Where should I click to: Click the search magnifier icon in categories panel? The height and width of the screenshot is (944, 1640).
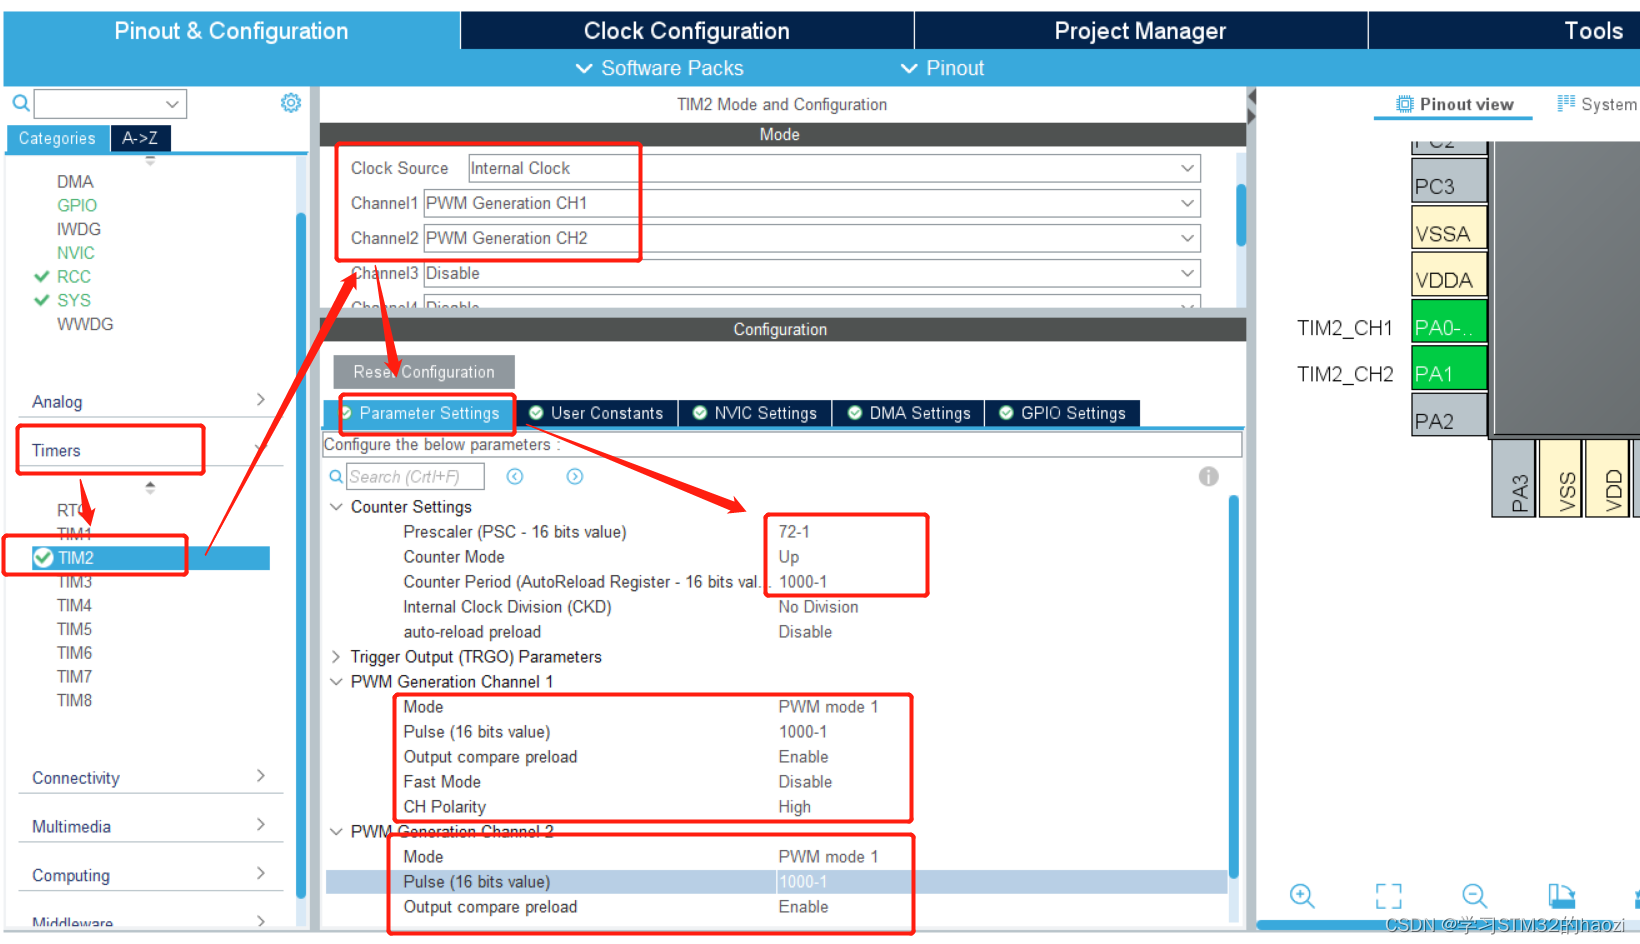tap(20, 103)
